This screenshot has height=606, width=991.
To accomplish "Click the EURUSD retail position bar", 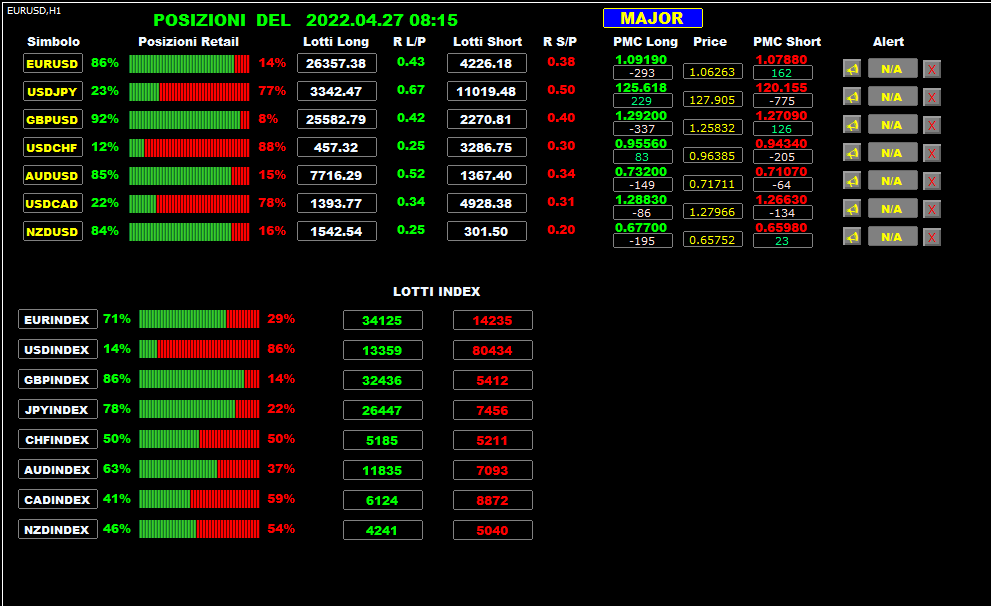I will (x=189, y=64).
